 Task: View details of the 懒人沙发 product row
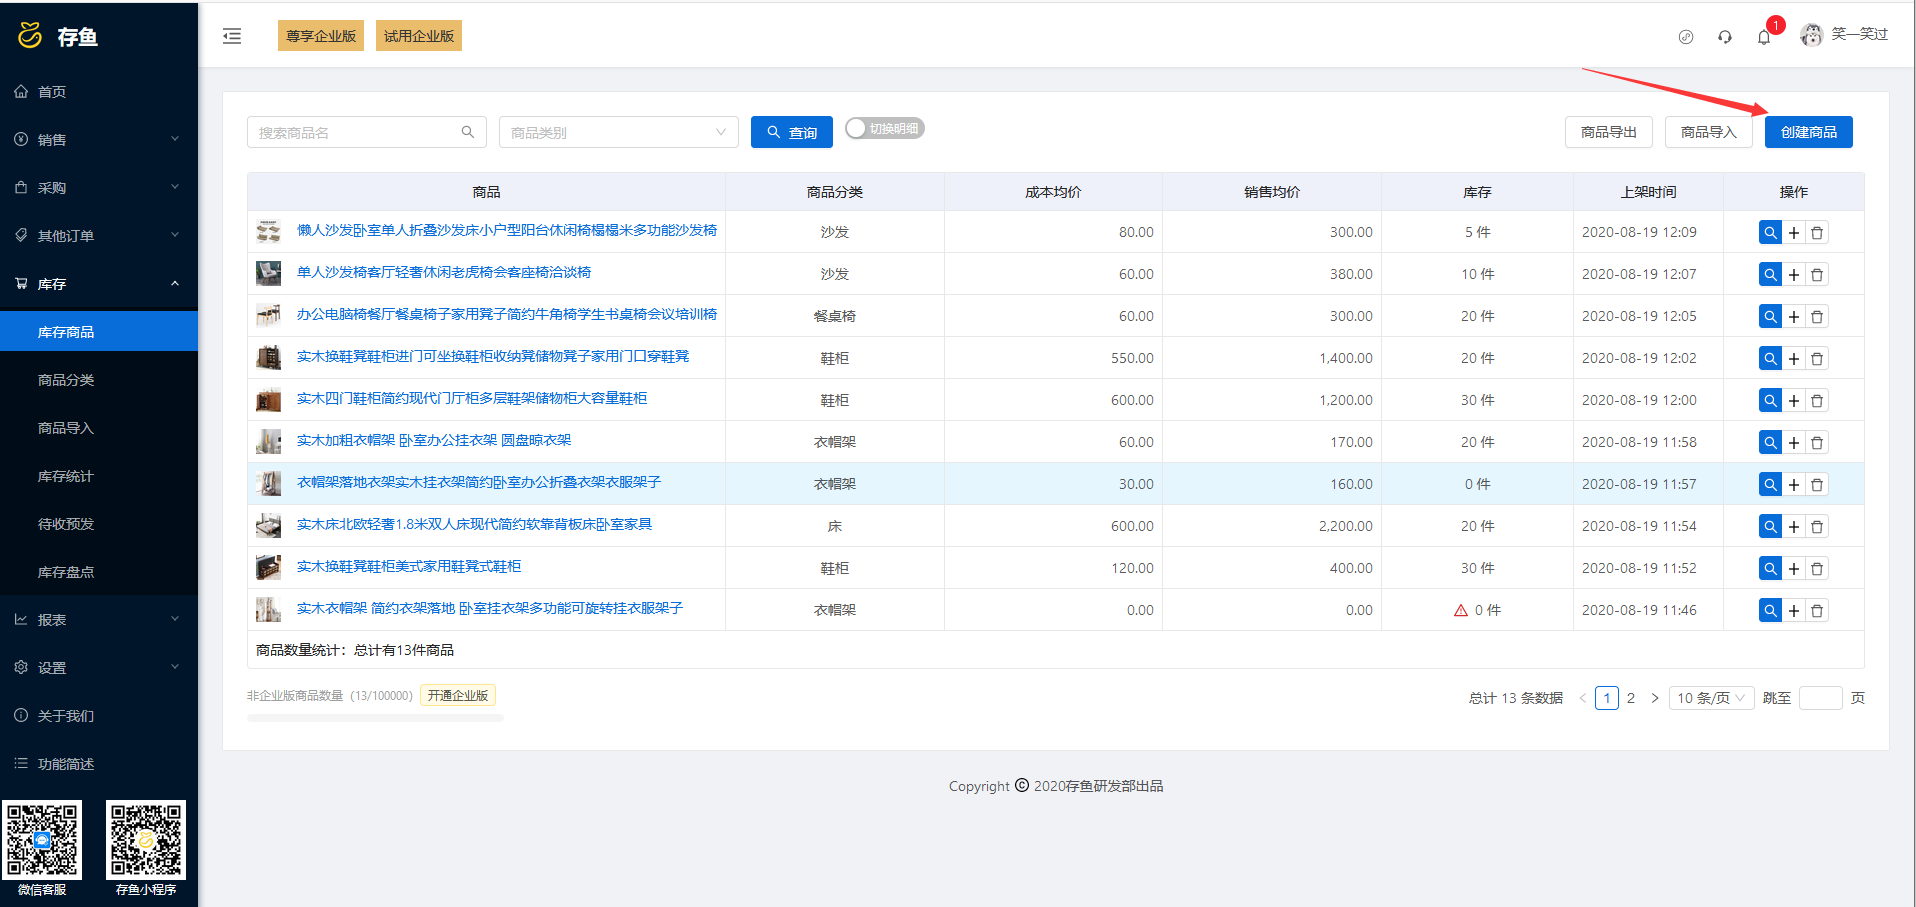click(x=1770, y=232)
